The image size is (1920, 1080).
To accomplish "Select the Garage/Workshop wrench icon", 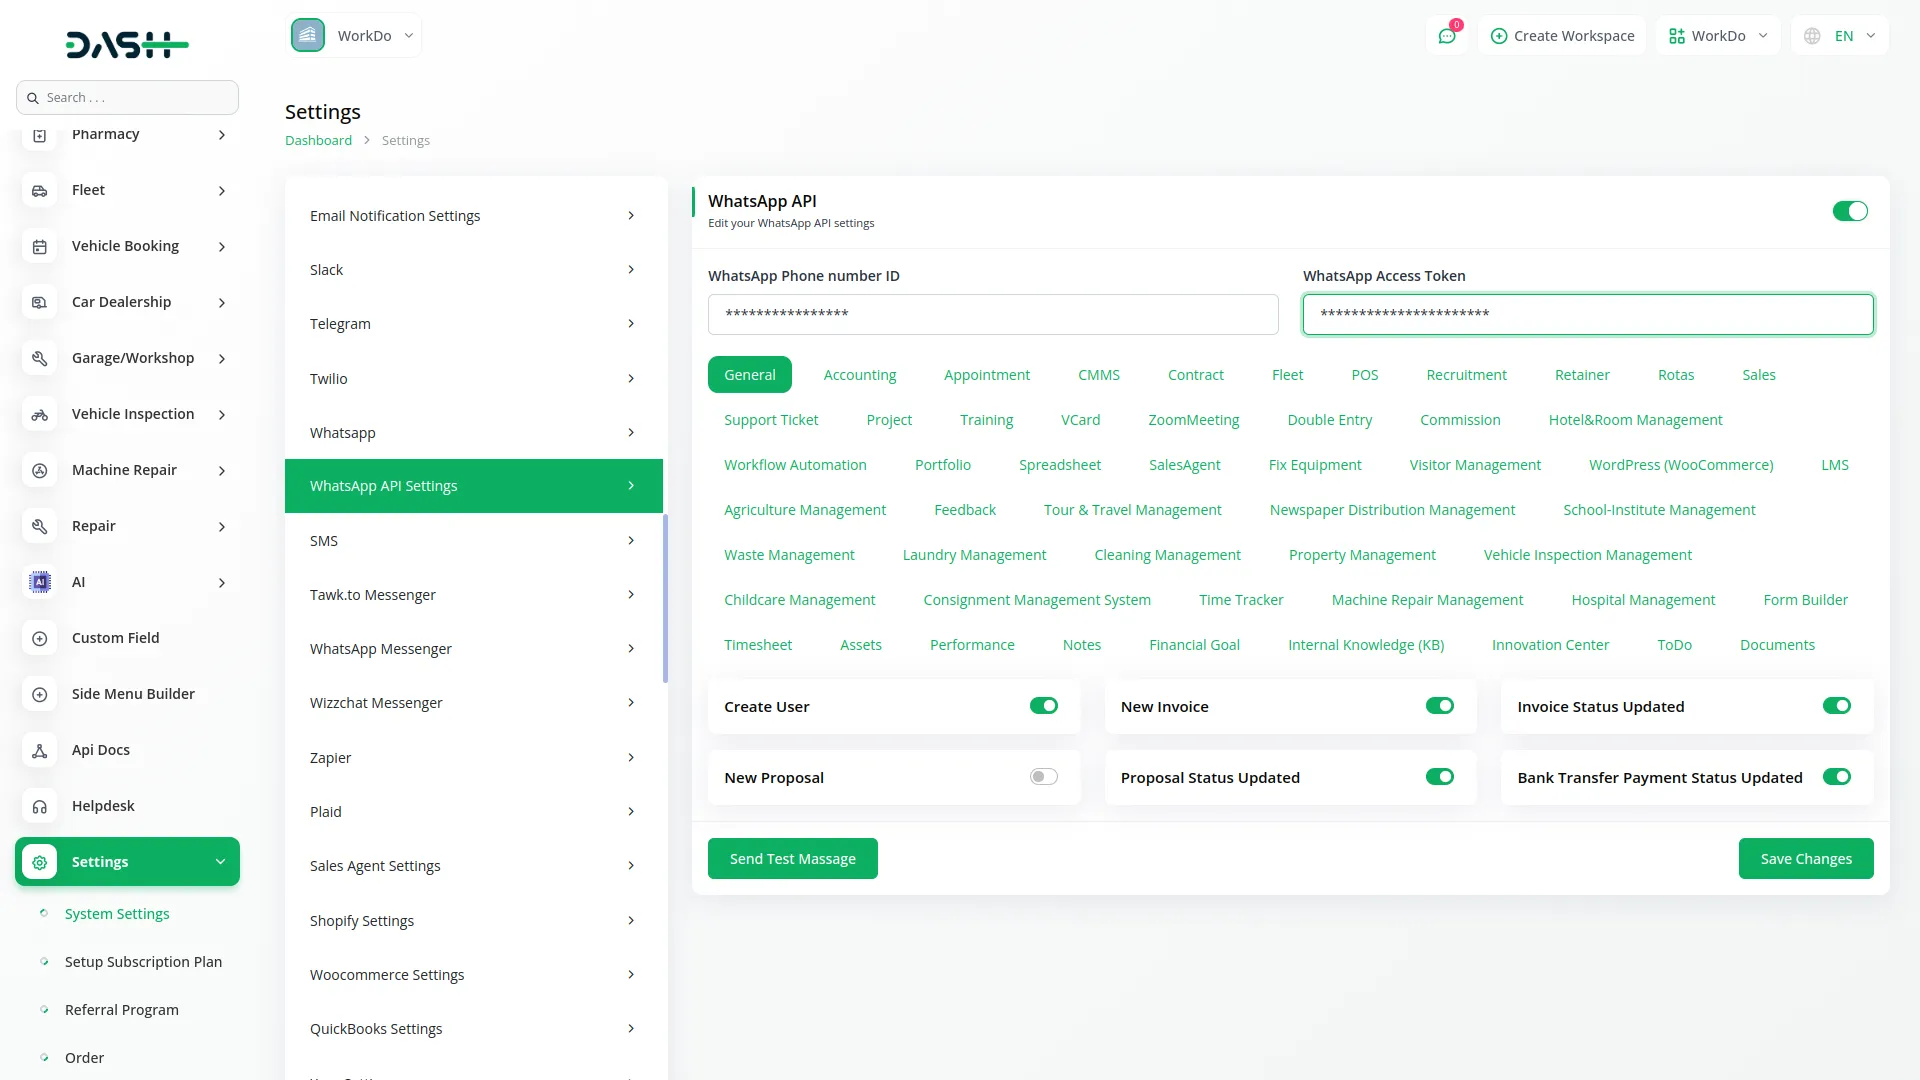I will pos(39,358).
